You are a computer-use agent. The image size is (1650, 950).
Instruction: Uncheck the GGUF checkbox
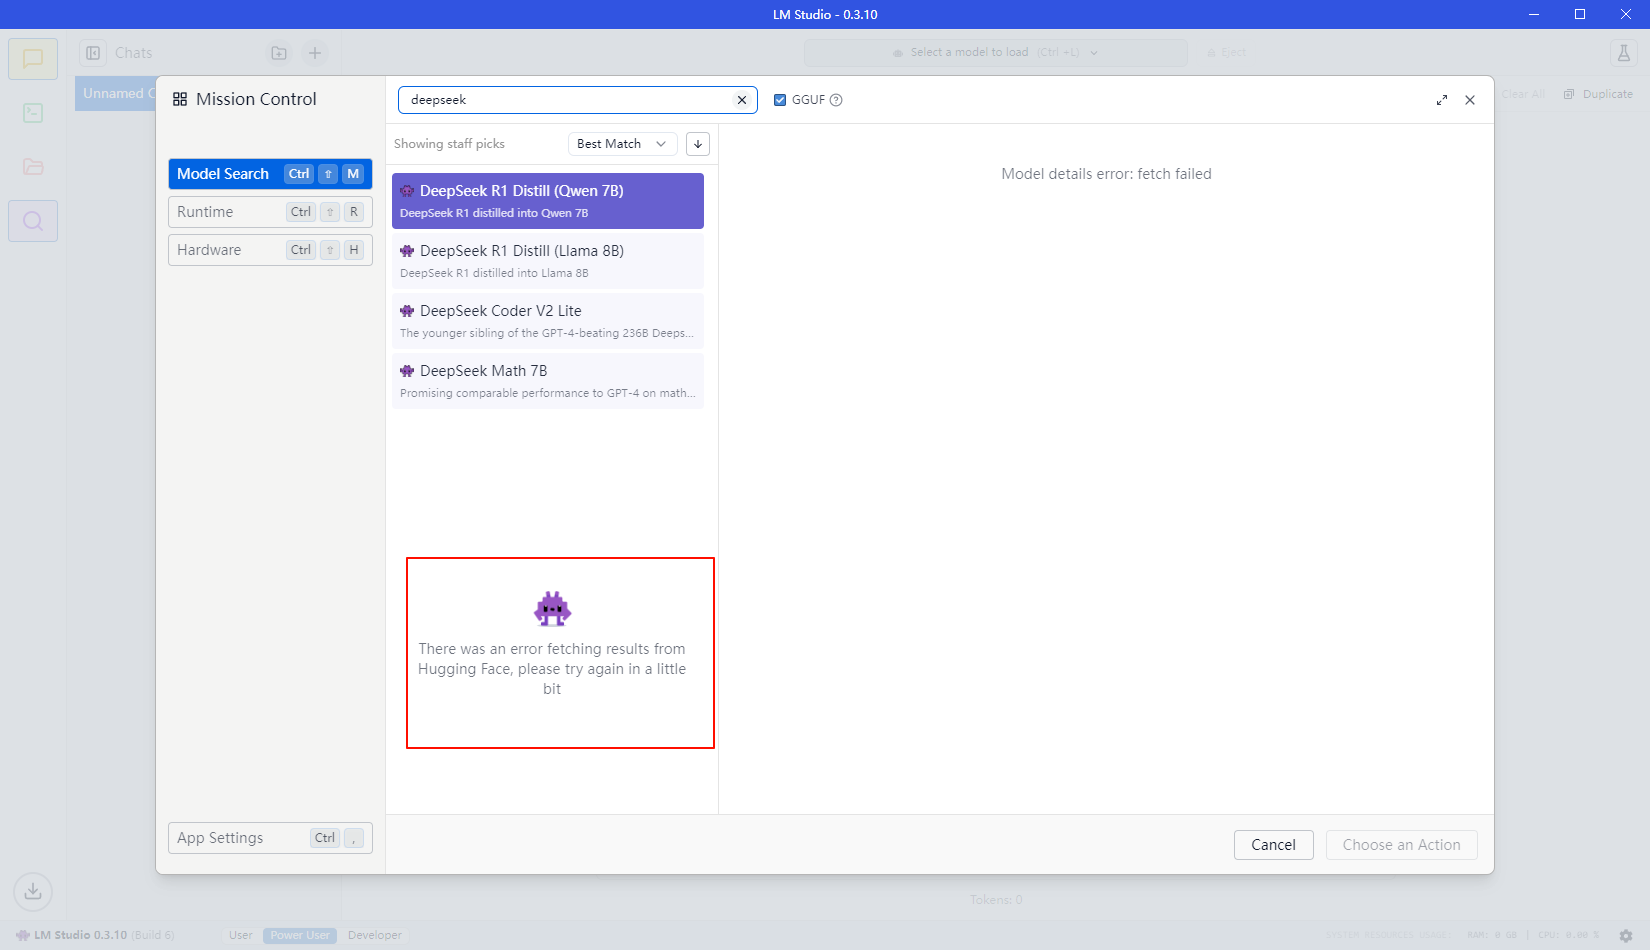pos(780,100)
